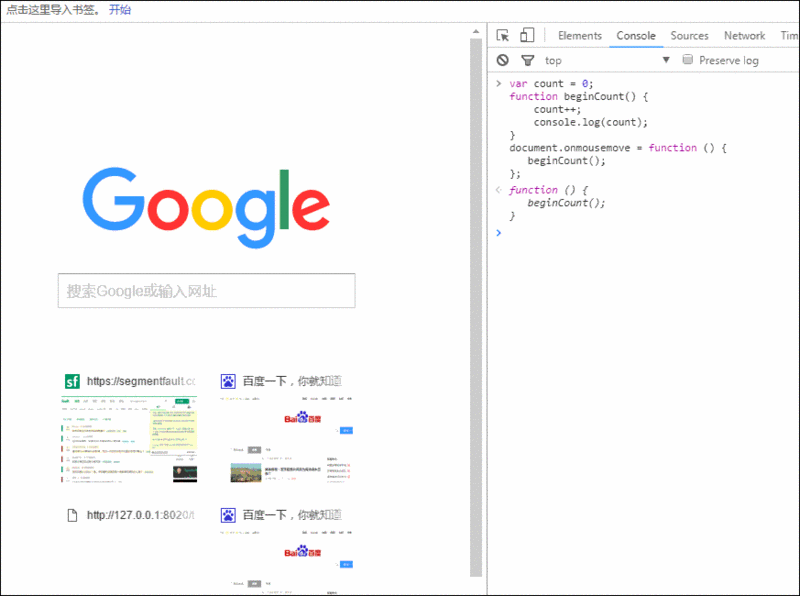Open the second 百度一下，你就知道 tile title
The width and height of the screenshot is (800, 596).
[x=292, y=515]
